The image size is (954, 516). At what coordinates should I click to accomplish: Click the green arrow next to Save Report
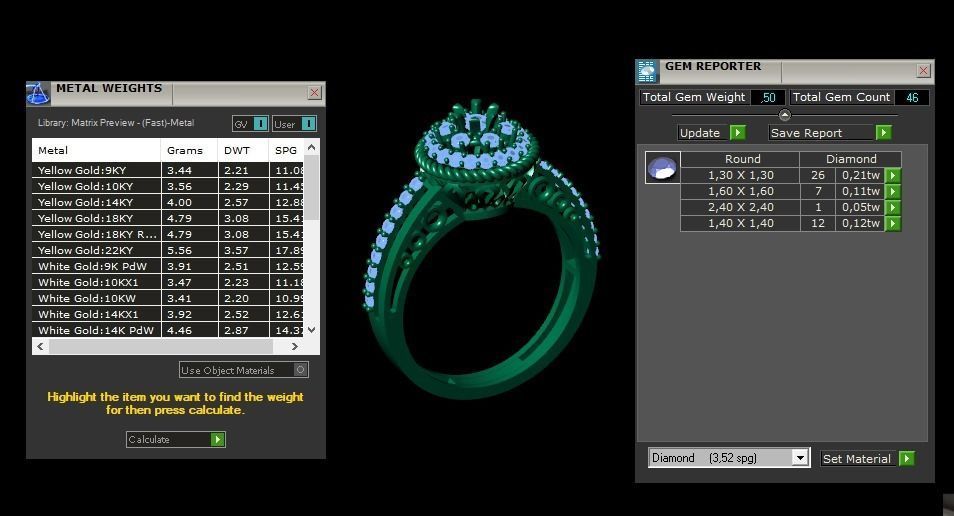point(883,133)
